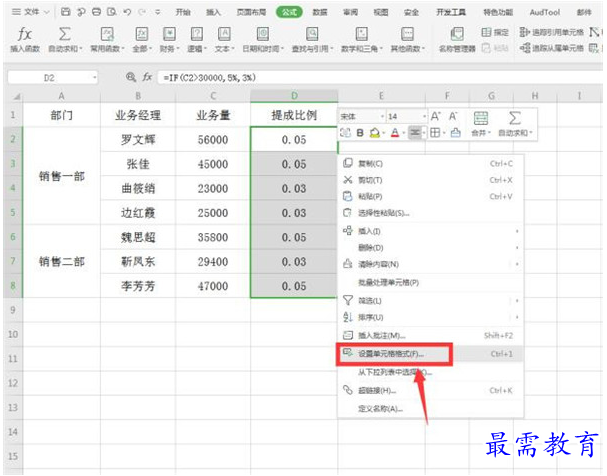Expand the Sort (排序) submenu
This screenshot has height=476, width=607.
430,317
